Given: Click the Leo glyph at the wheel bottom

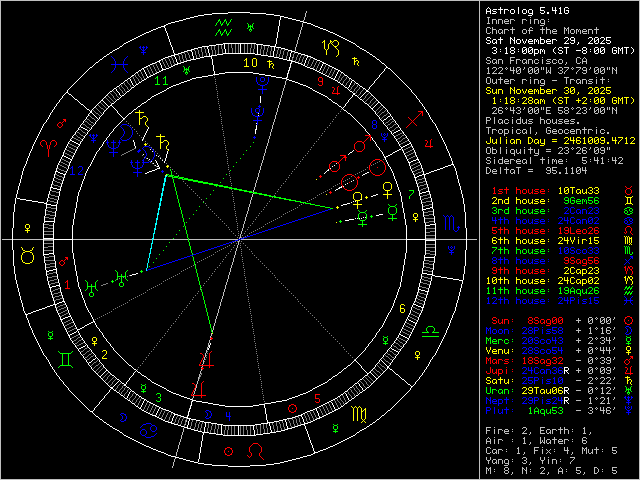Looking at the screenshot, I should (x=258, y=451).
